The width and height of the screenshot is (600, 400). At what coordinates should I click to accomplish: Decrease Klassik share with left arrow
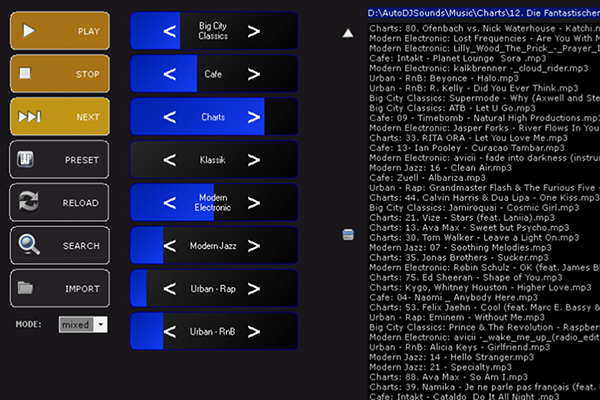coord(170,160)
